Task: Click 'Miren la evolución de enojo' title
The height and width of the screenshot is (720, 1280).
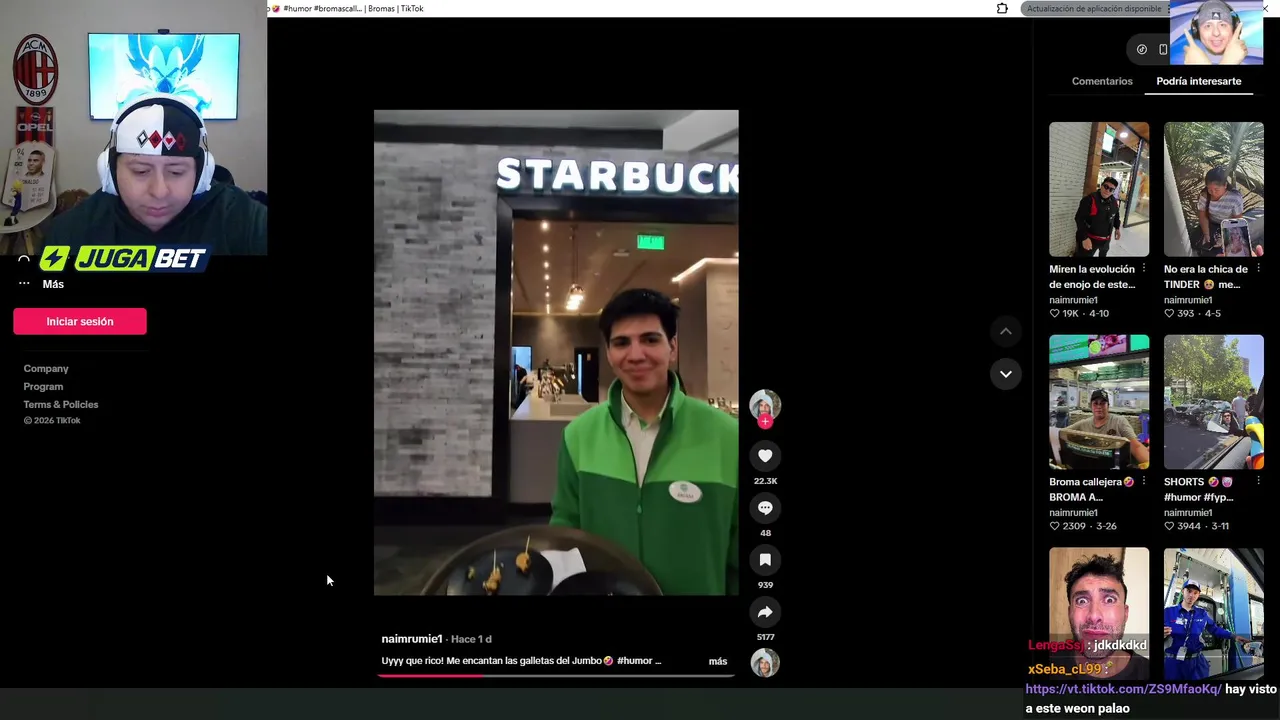Action: point(1092,277)
